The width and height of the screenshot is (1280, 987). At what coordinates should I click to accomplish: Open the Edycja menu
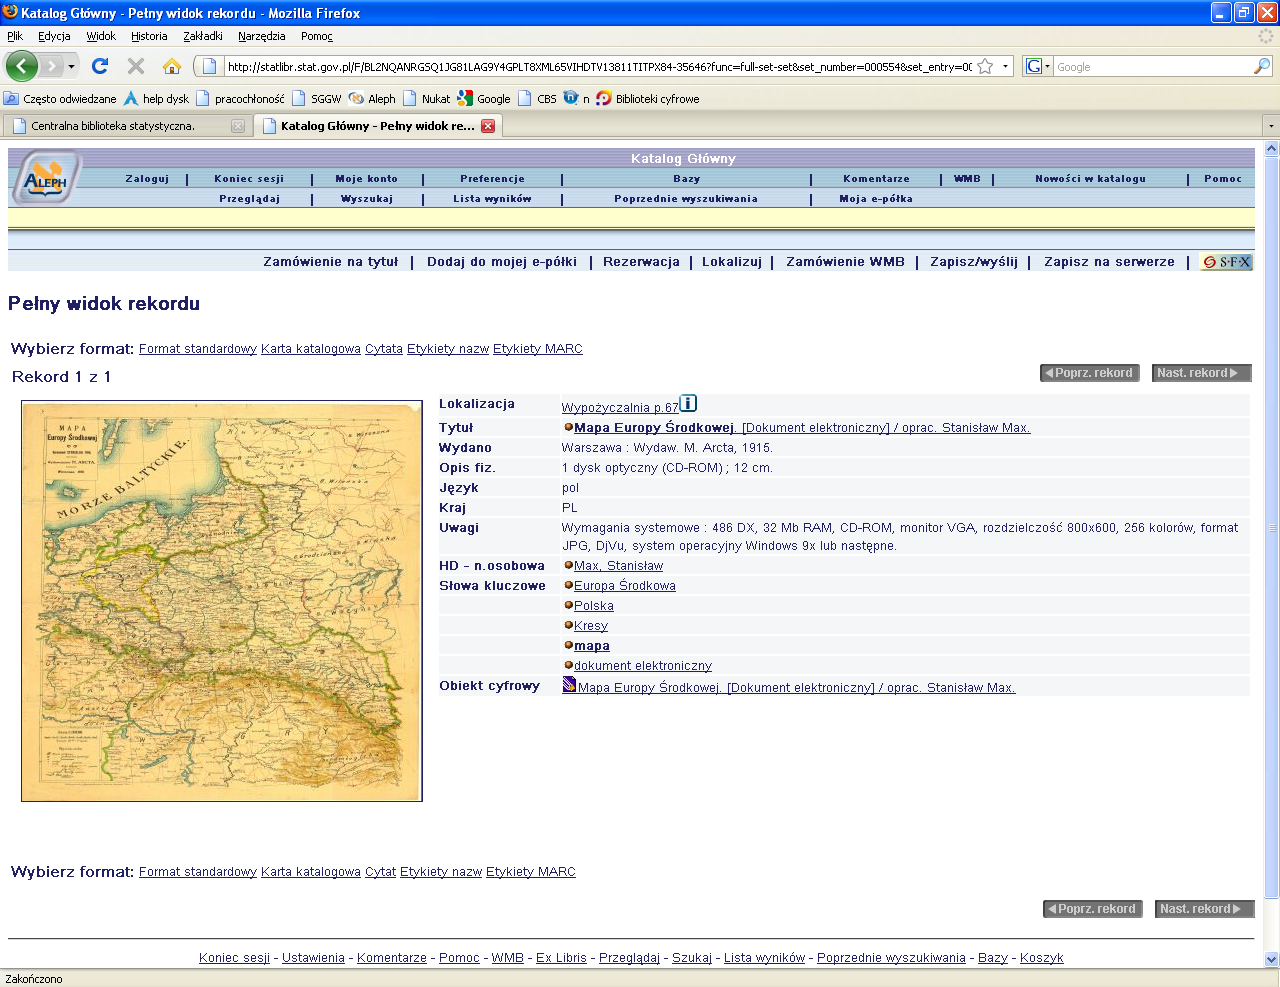(x=54, y=36)
